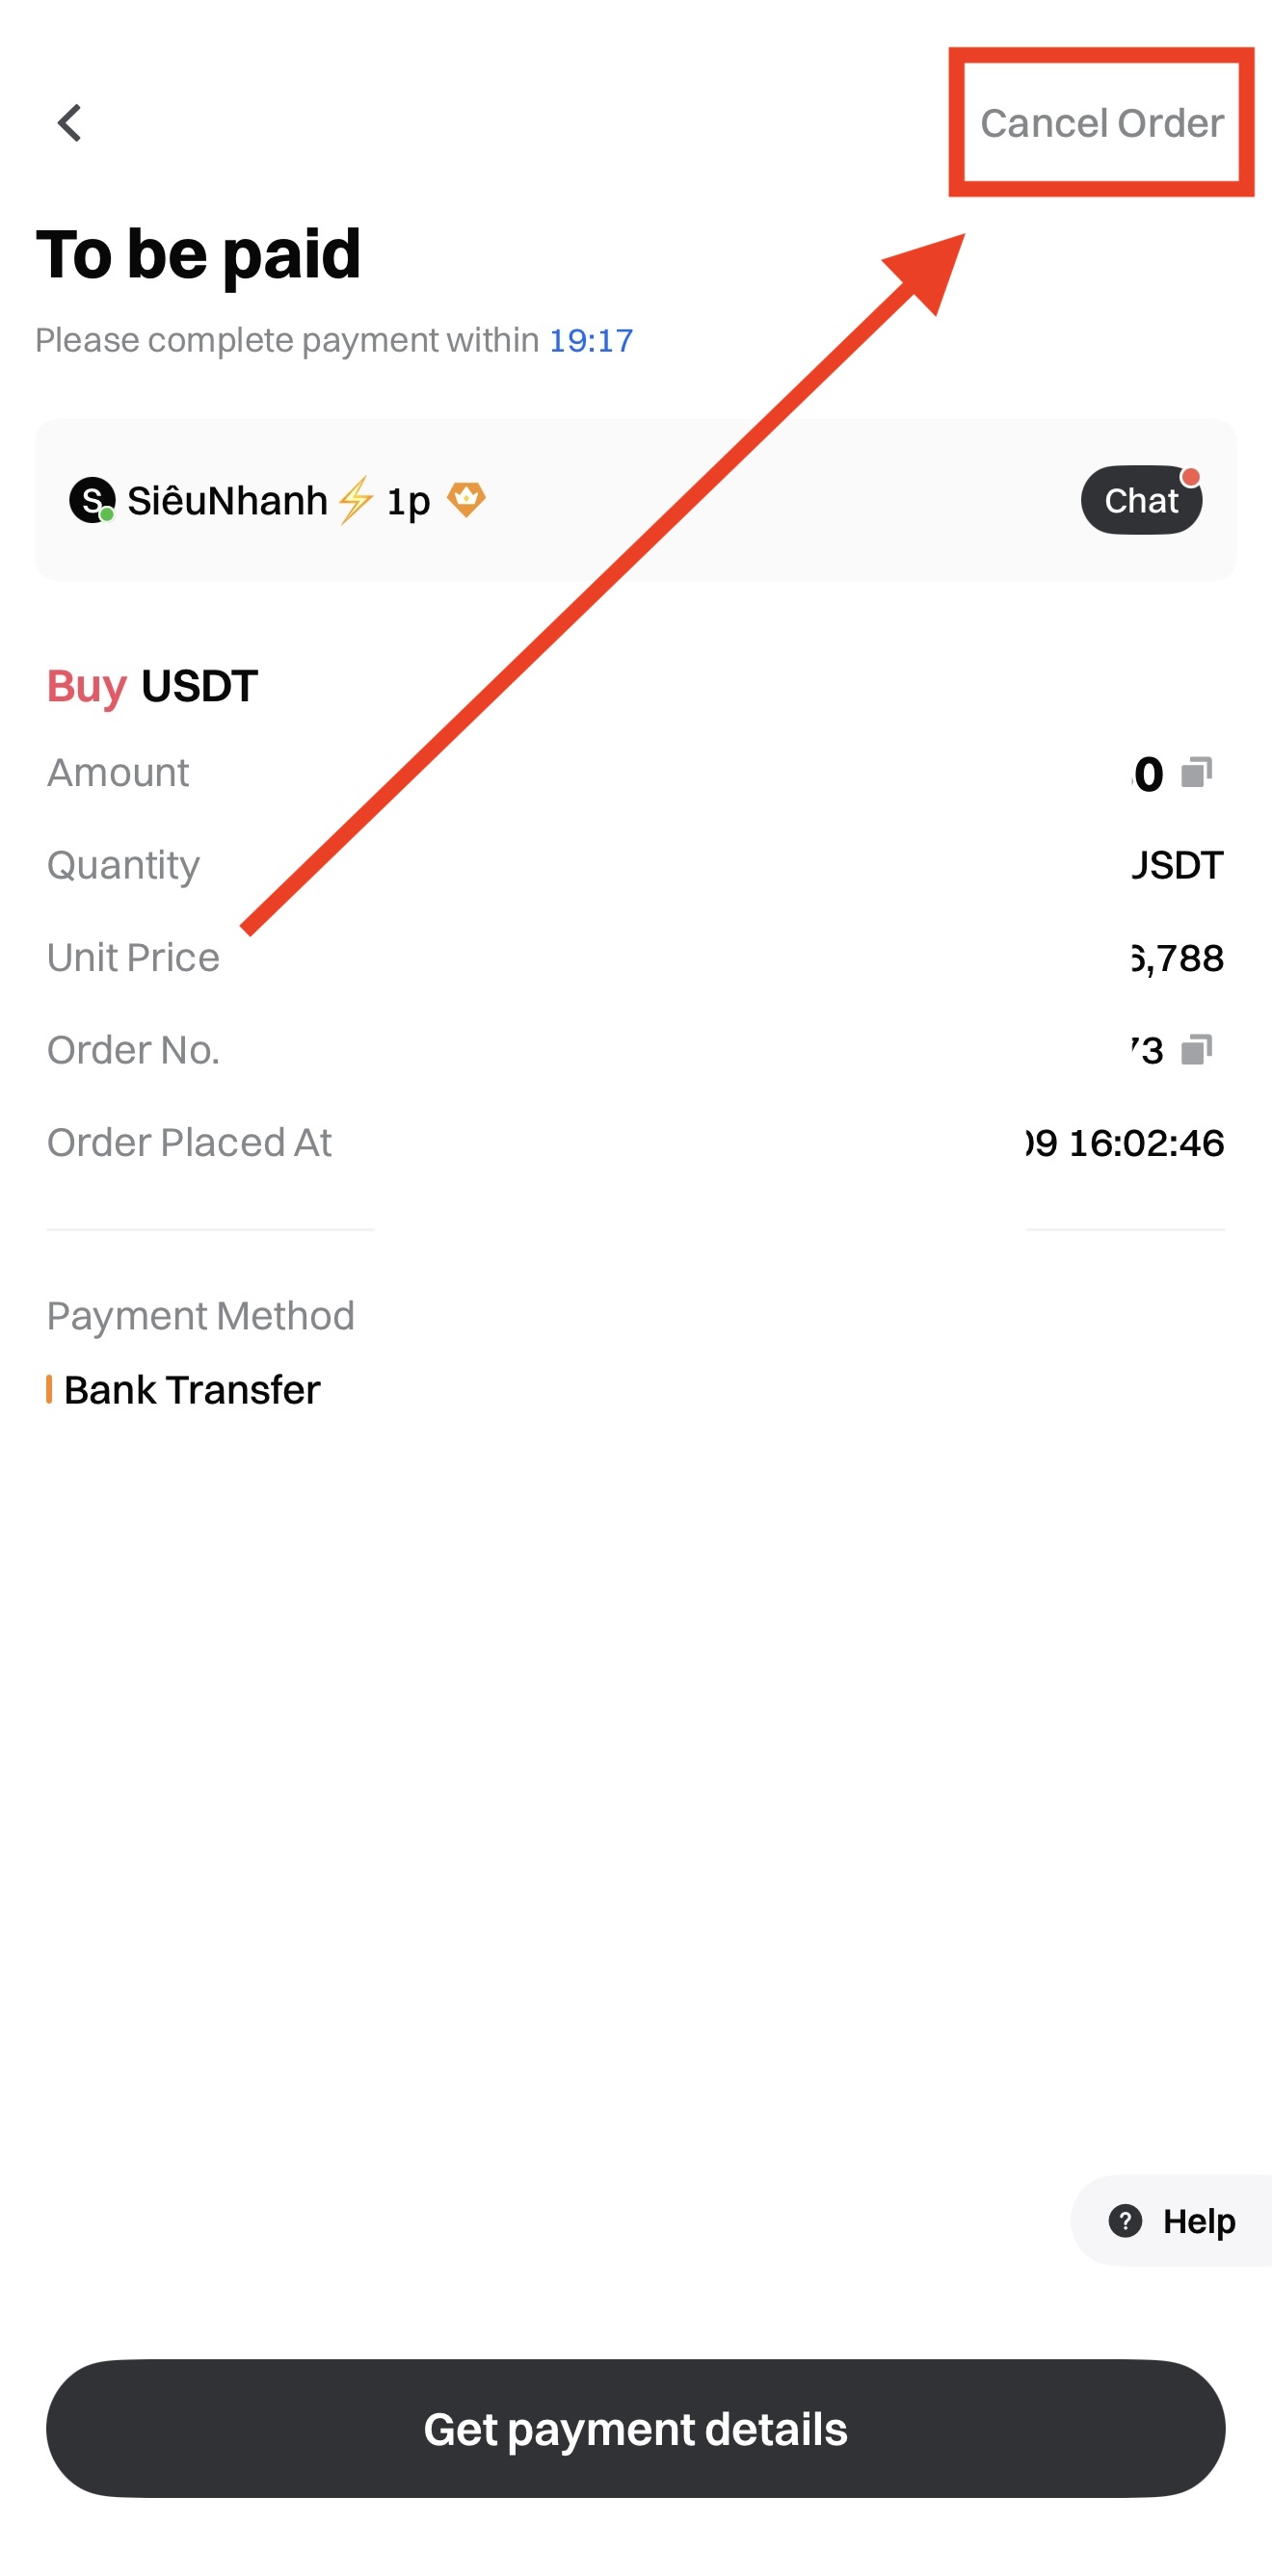Tap the orange crown badge icon
The height and width of the screenshot is (2576, 1272).
(x=466, y=498)
